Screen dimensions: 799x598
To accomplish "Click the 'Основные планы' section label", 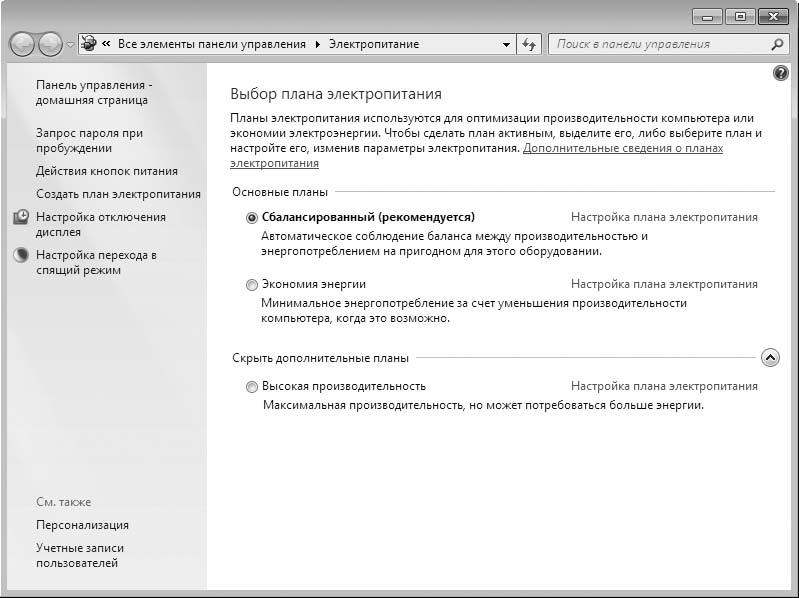I will tap(280, 192).
